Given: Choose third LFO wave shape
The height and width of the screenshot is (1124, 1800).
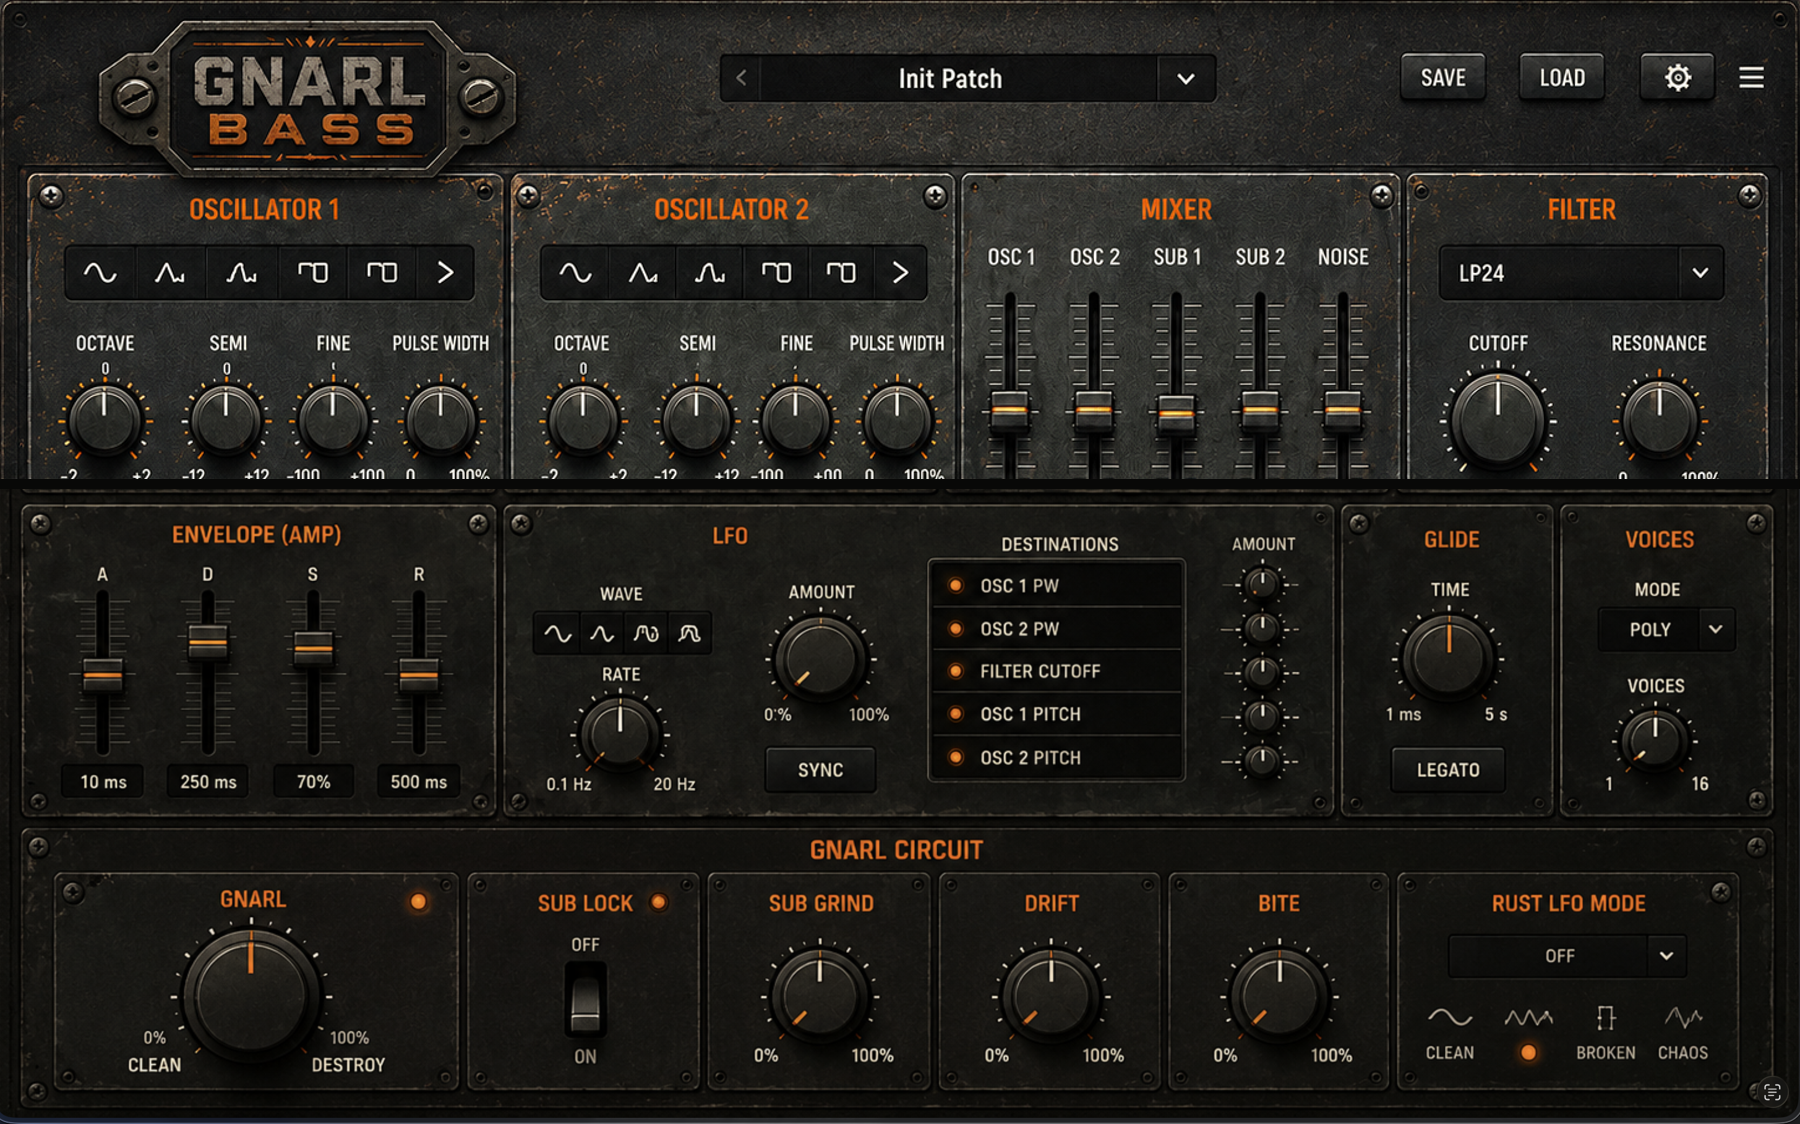Looking at the screenshot, I should click(x=646, y=633).
